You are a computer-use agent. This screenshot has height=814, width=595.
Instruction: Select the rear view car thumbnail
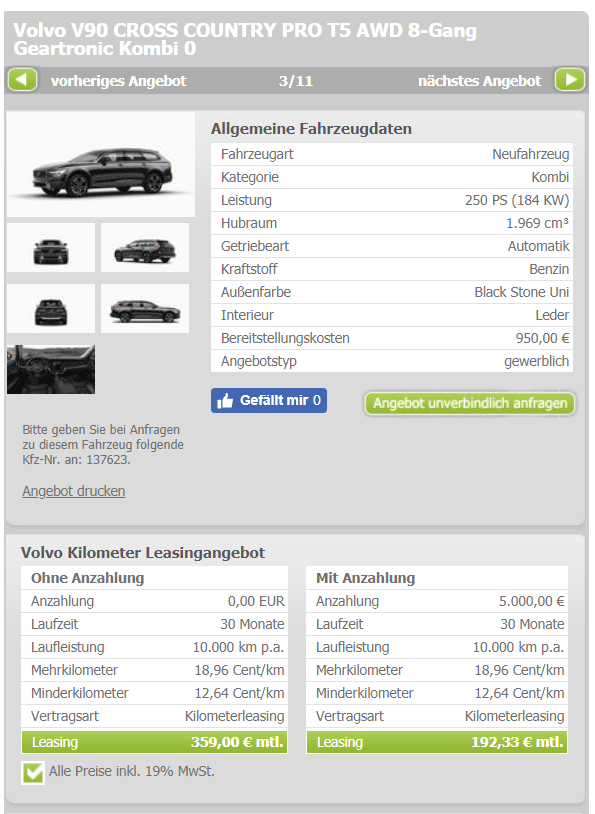point(51,308)
